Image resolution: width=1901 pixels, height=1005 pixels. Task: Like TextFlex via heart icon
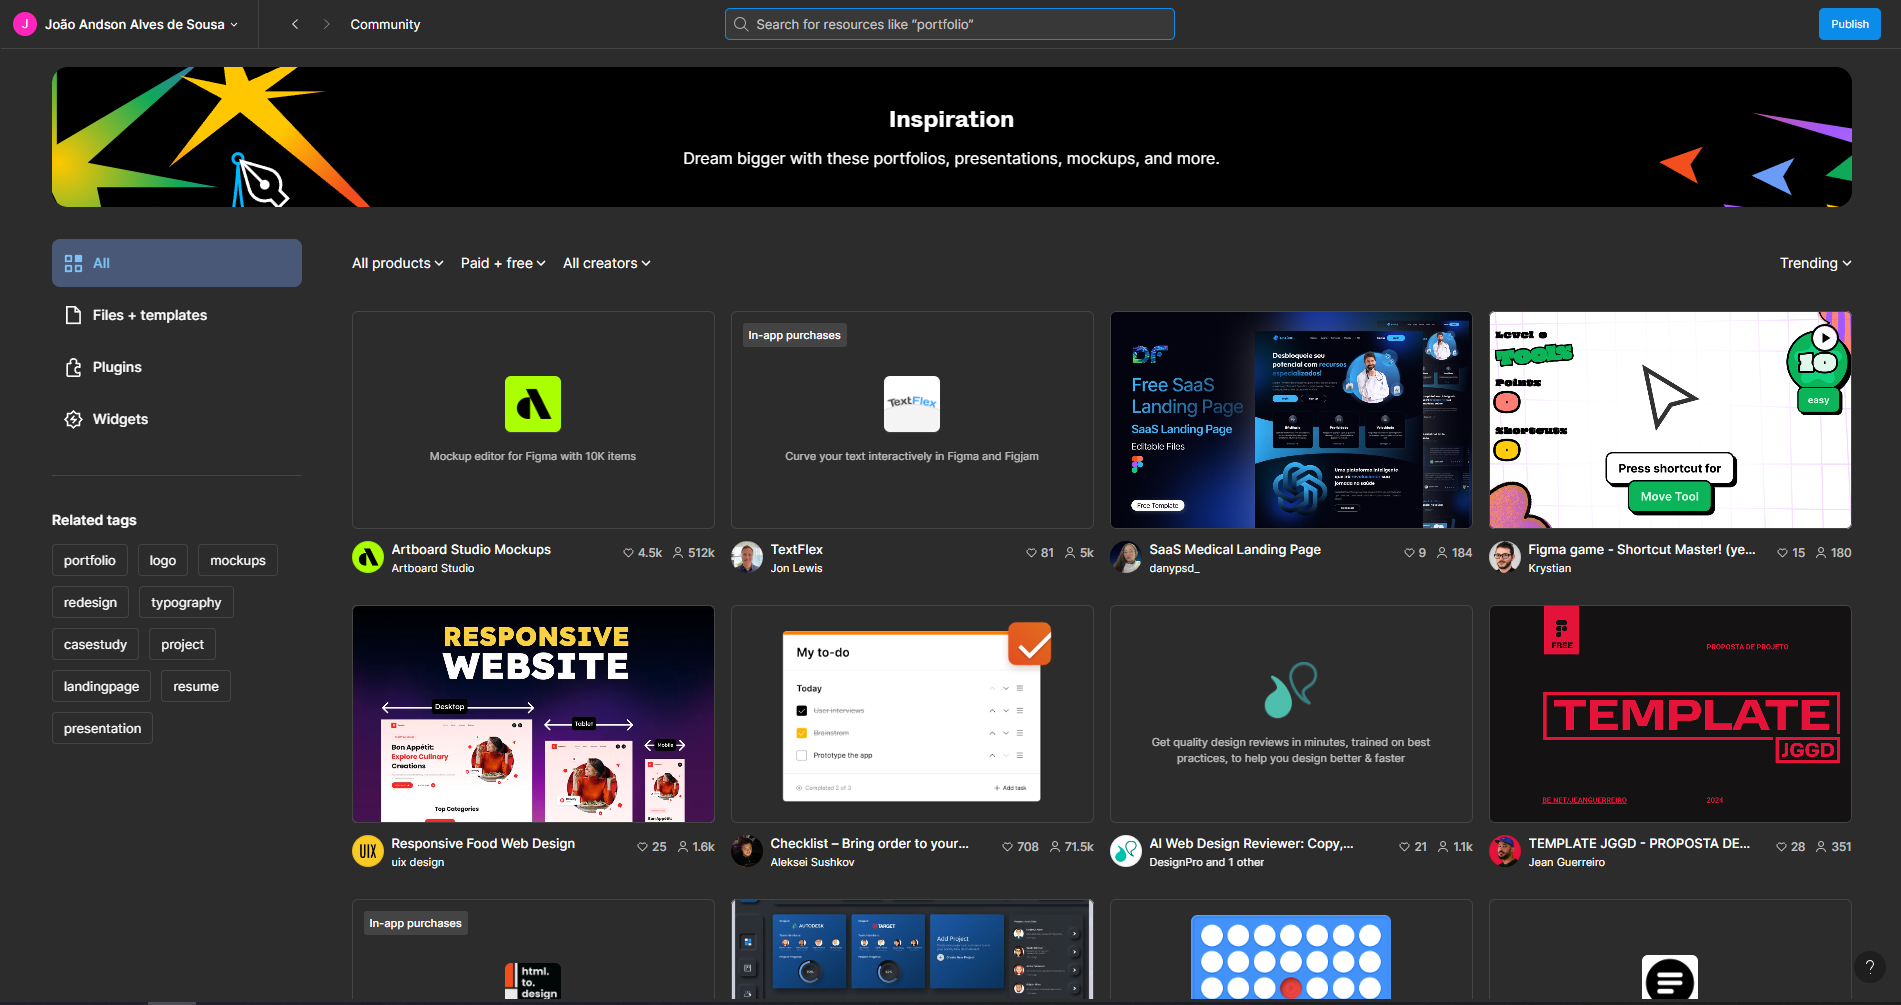1031,553
